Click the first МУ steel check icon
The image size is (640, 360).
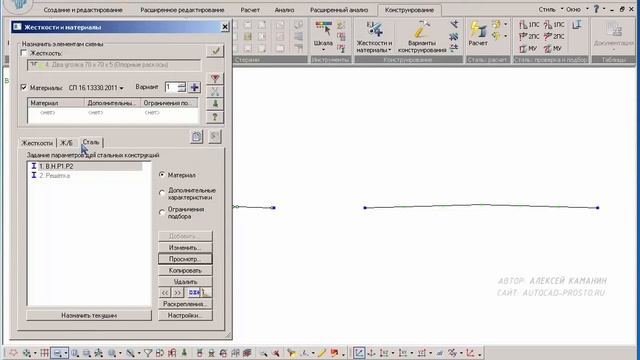tap(528, 49)
